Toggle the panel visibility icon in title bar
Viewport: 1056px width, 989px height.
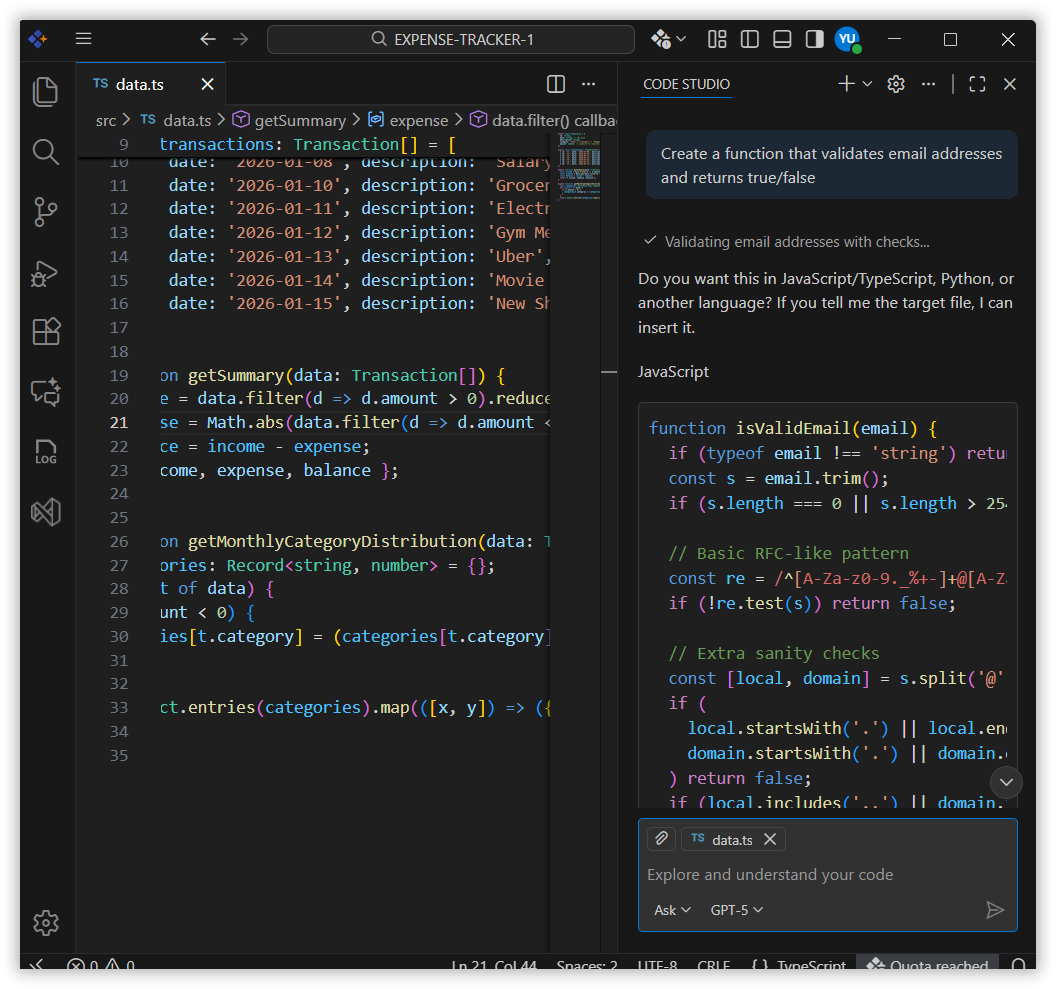click(x=781, y=39)
